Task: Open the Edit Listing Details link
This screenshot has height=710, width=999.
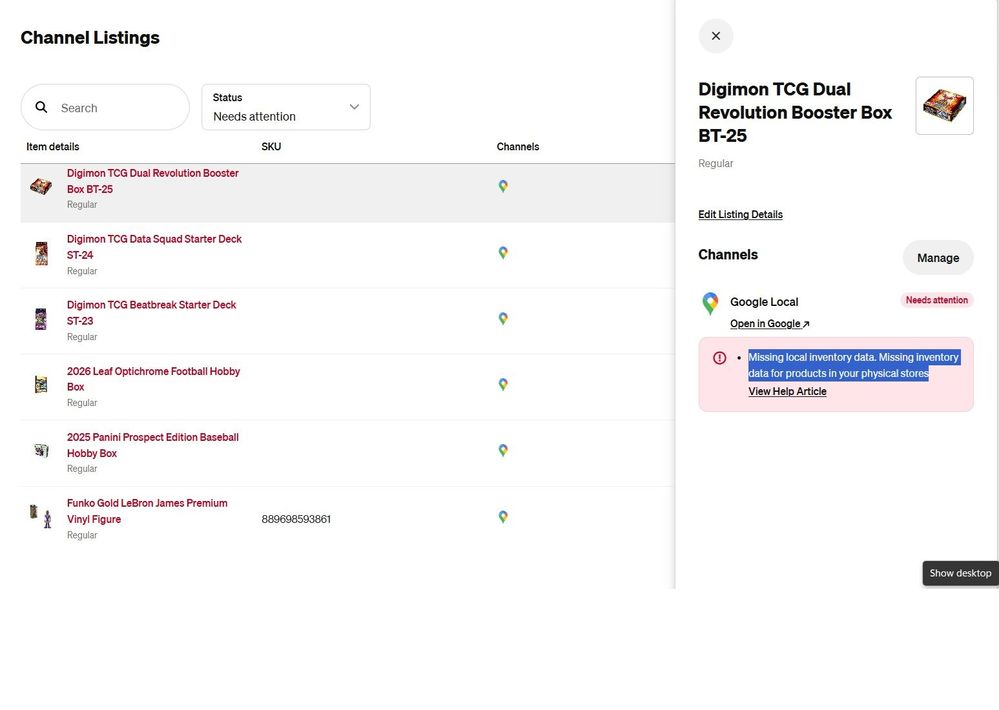Action: coord(740,214)
